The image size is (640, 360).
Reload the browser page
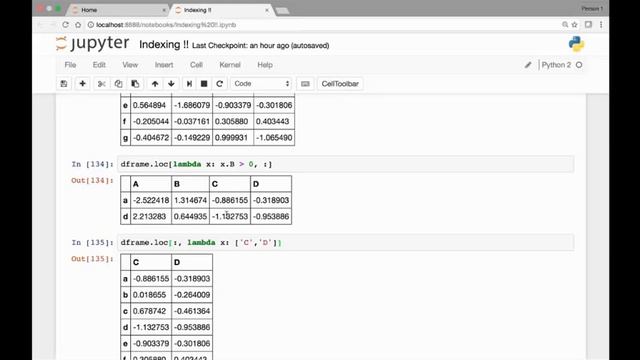pos(65,24)
